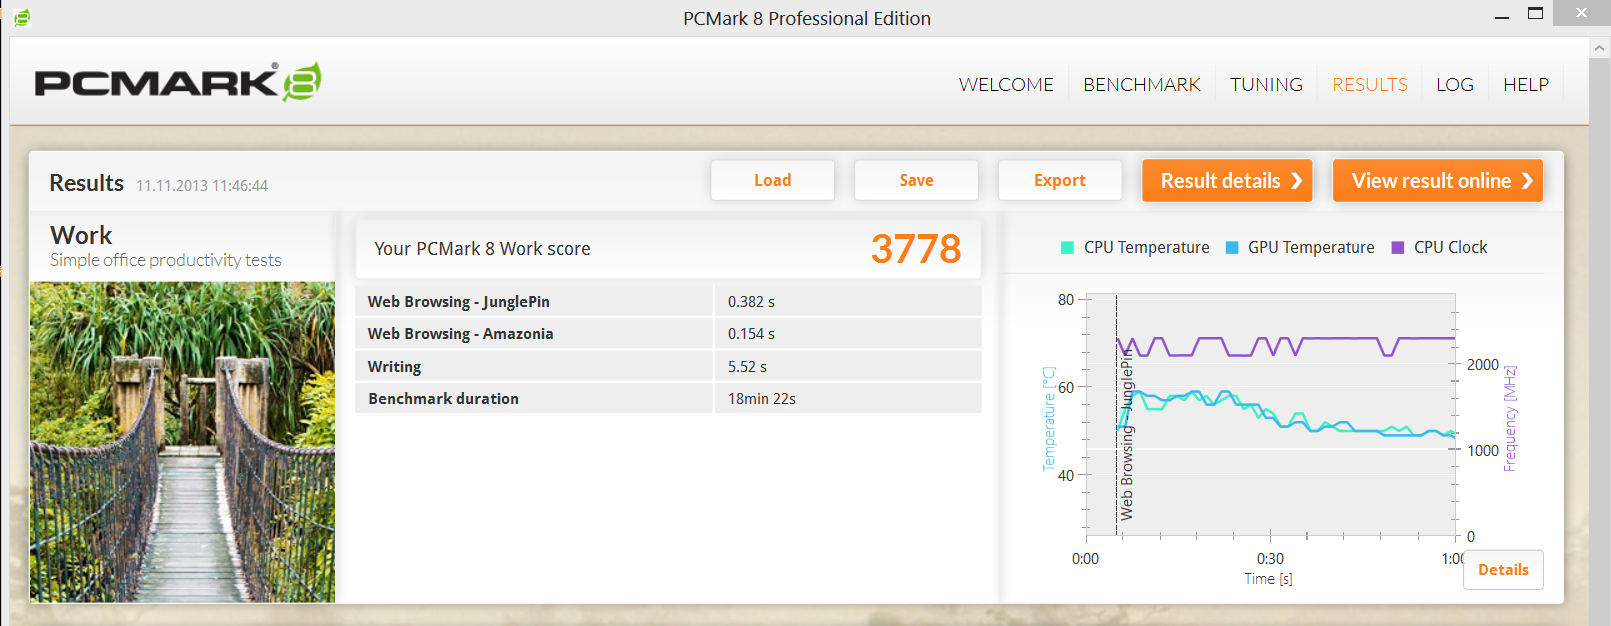Click the GPU Temperature legend swatch
The image size is (1611, 626).
(1232, 247)
